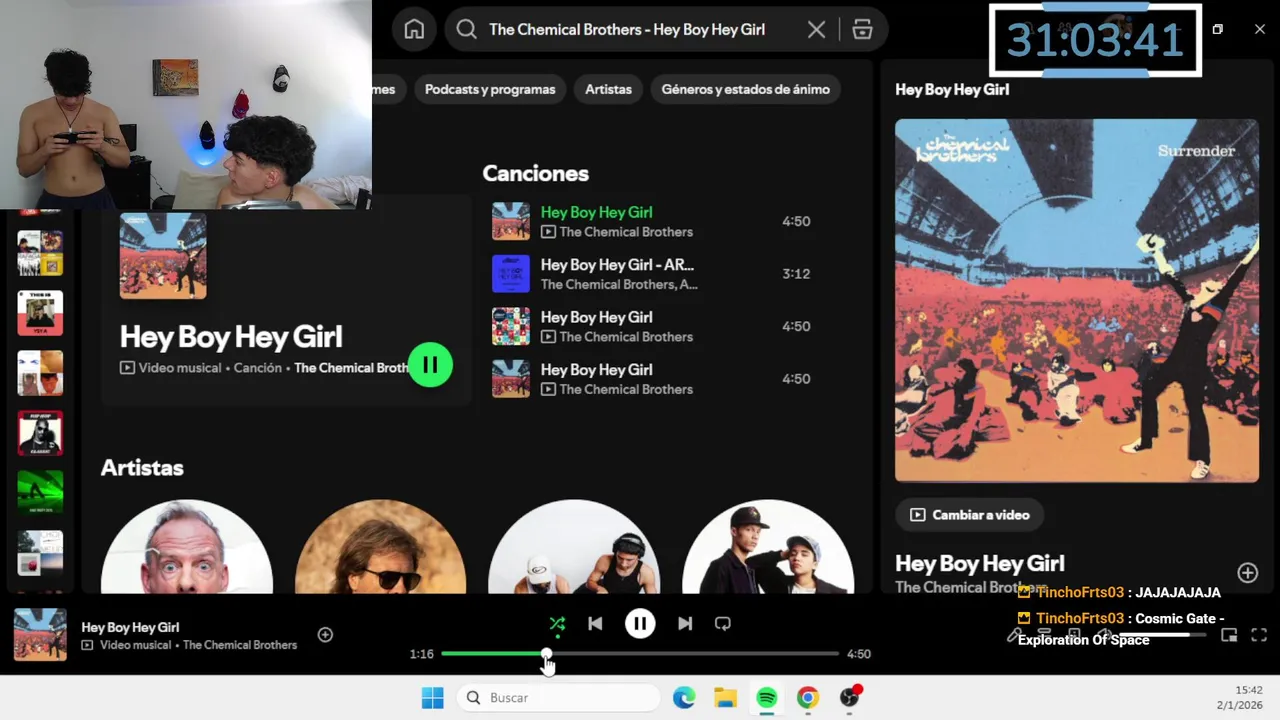Clear the search text with X icon
This screenshot has height=720, width=1280.
coord(816,30)
